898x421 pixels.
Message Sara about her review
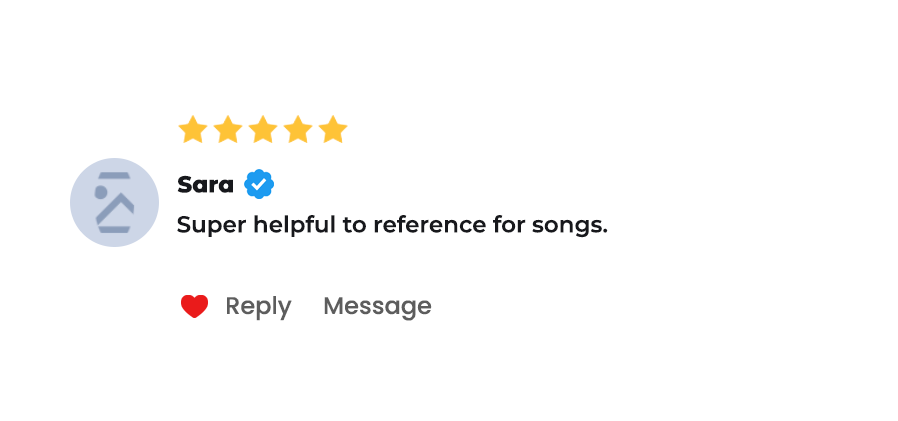coord(377,306)
